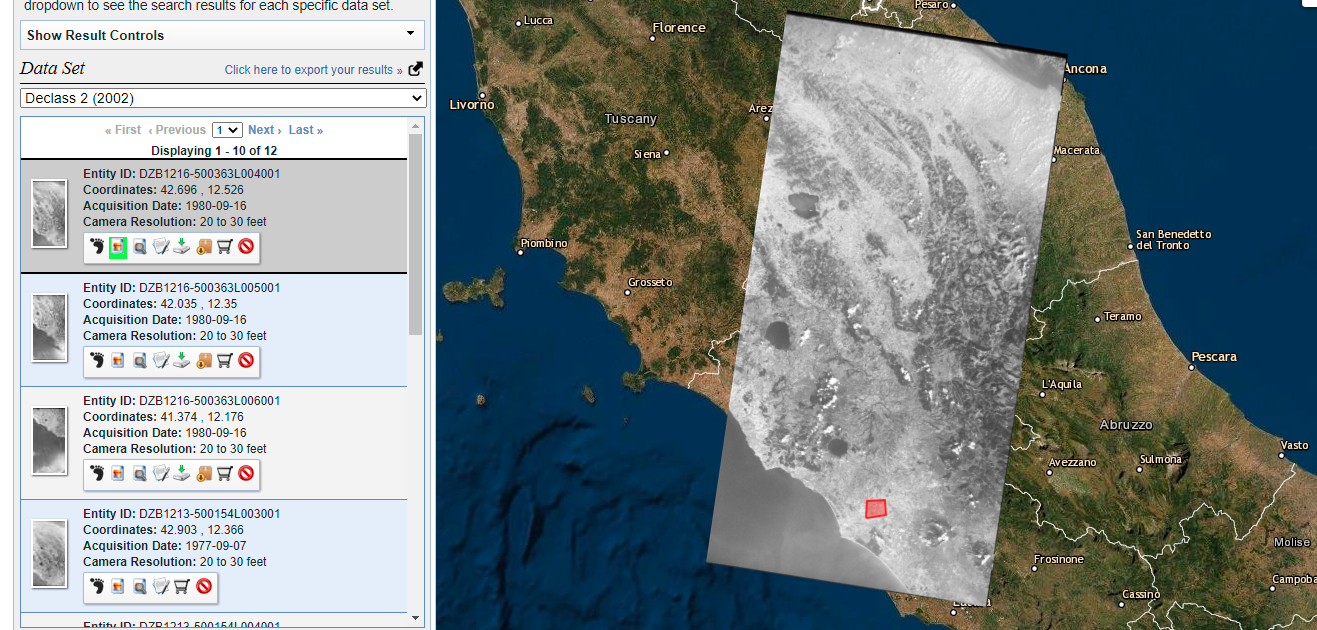The height and width of the screenshot is (630, 1317).
Task: Show browse overlay for DZB1213-500154L003001
Action: pyautogui.click(x=118, y=587)
